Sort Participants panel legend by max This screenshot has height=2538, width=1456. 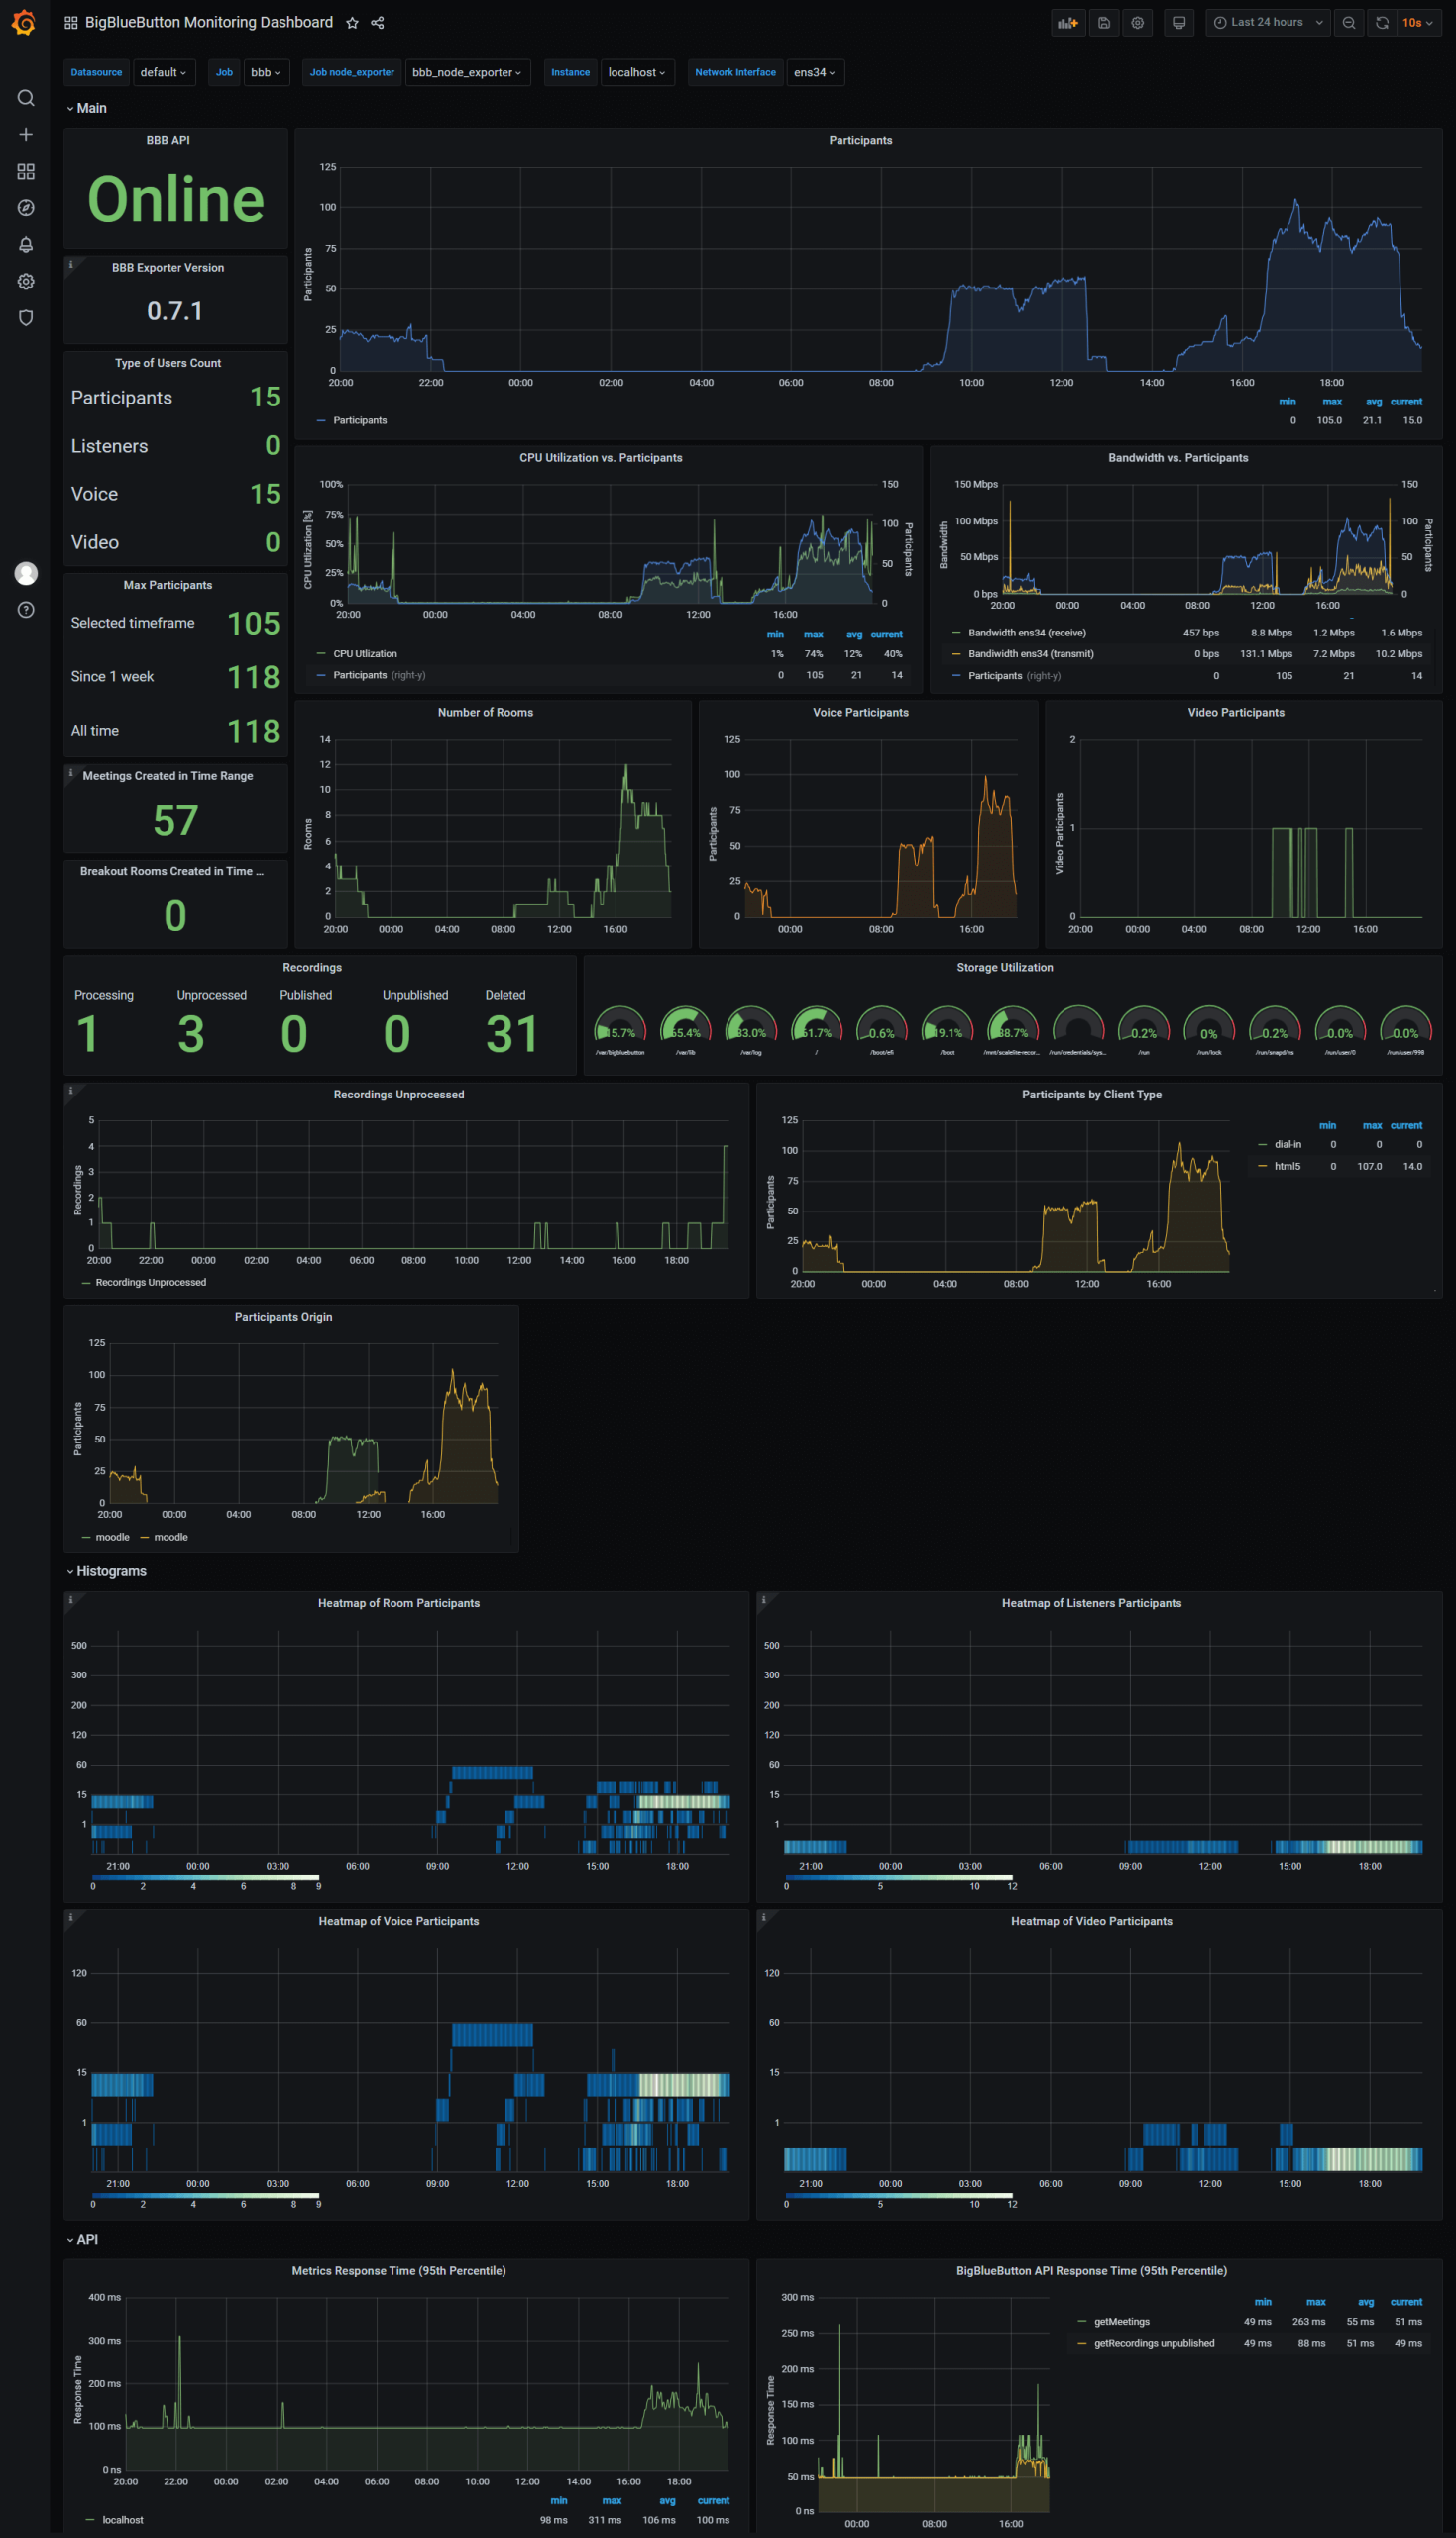click(1332, 402)
